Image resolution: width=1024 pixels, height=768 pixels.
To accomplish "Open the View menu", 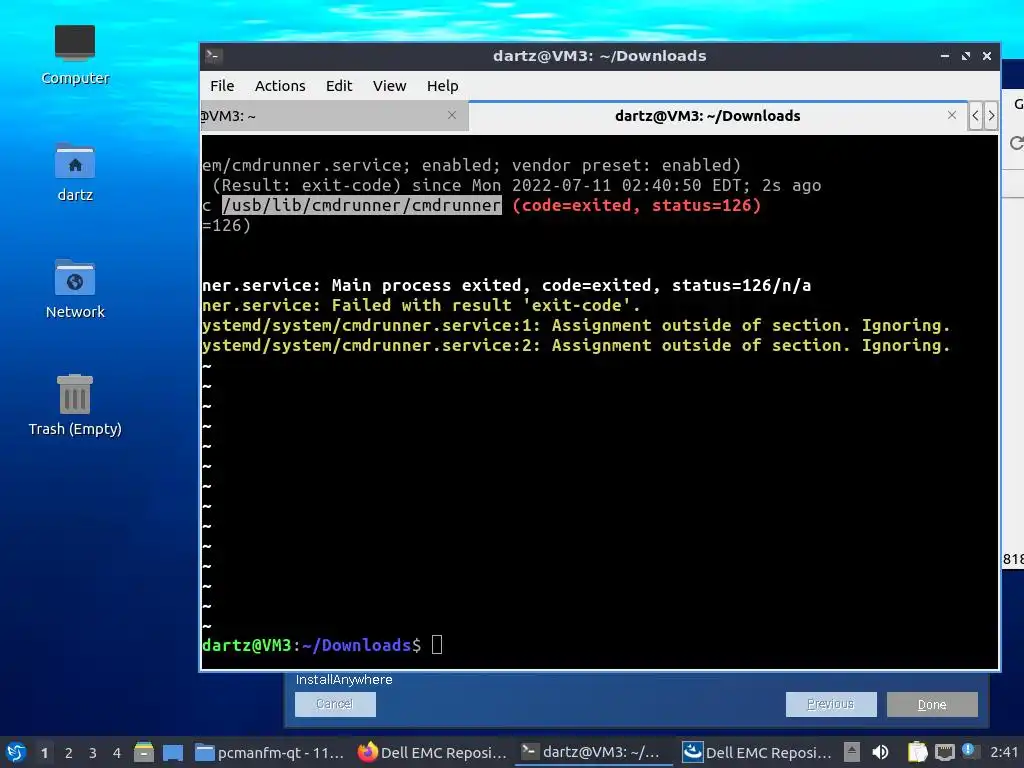I will pos(389,86).
